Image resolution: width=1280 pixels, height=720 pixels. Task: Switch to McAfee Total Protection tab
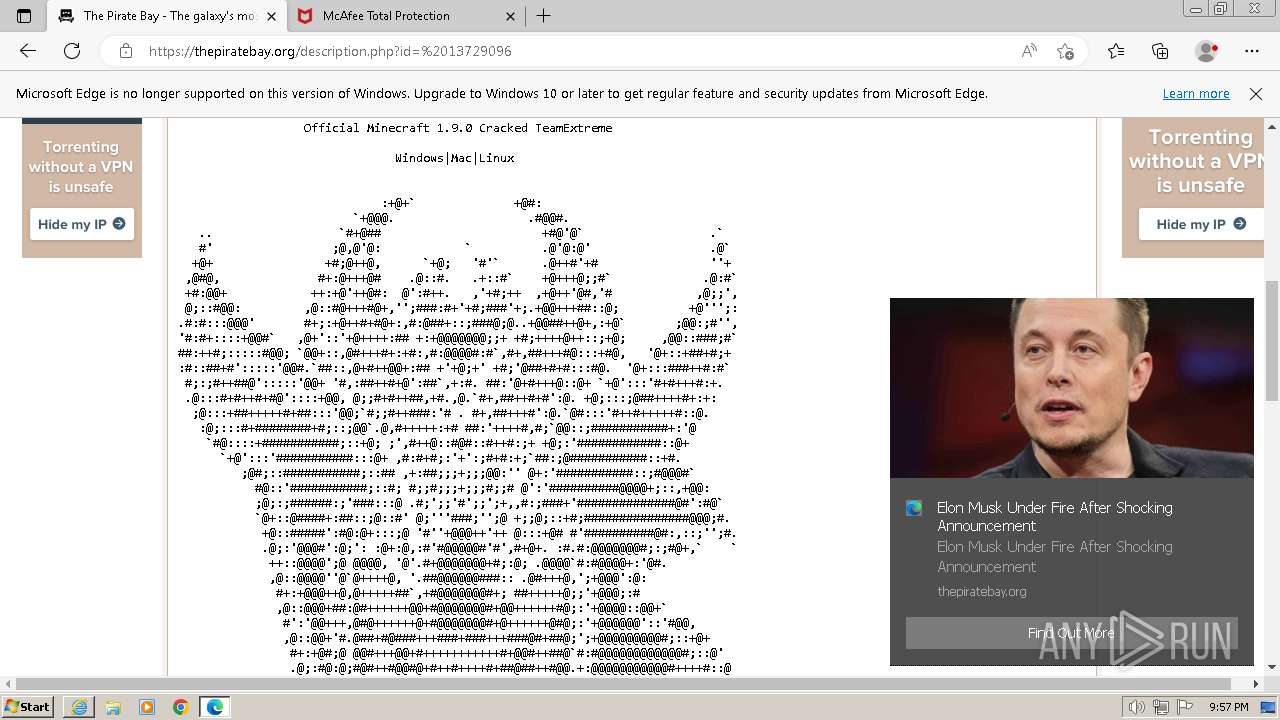pos(406,16)
